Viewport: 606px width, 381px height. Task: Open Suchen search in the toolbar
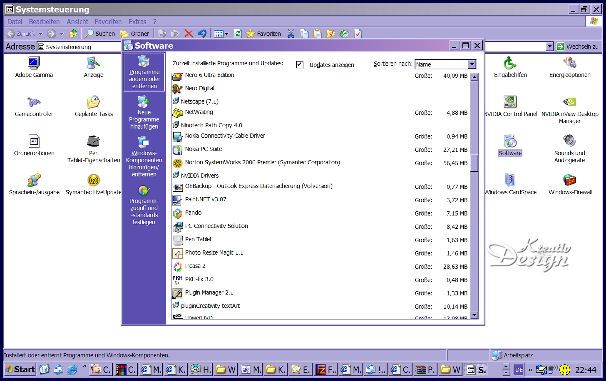tap(101, 34)
